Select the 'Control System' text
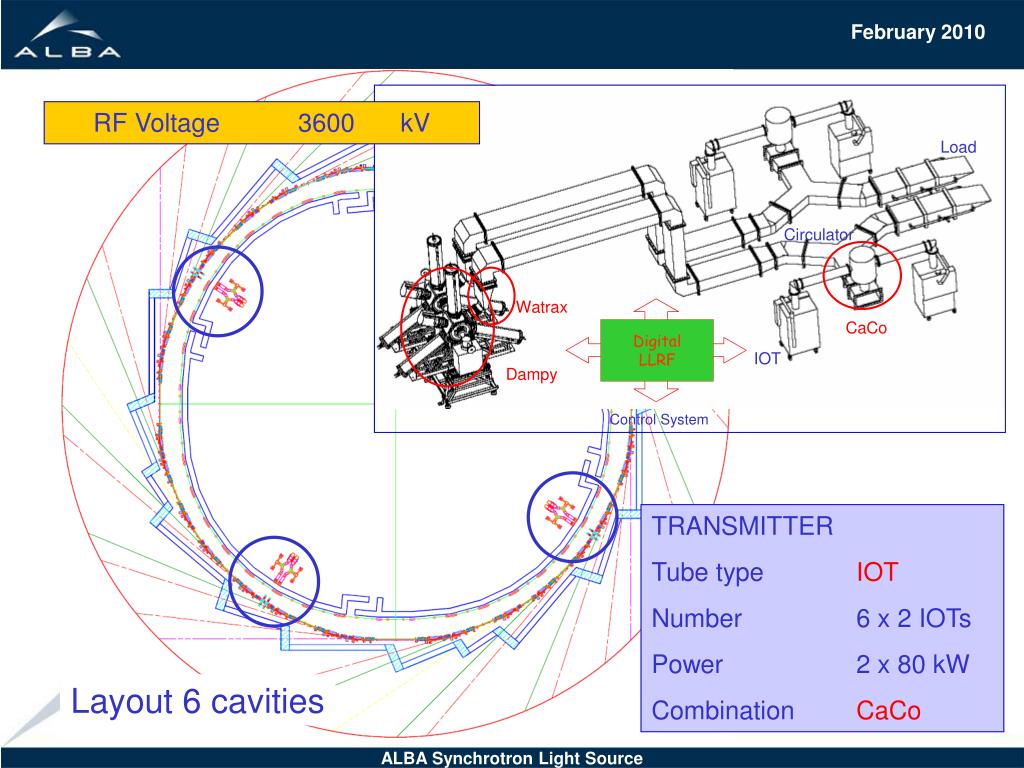 (x=658, y=419)
